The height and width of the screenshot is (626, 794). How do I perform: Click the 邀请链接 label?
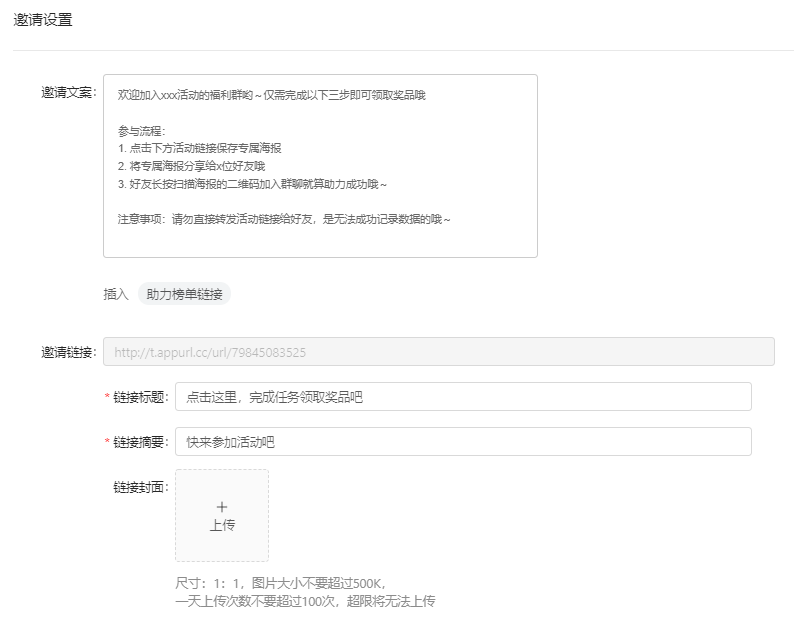coord(69,352)
